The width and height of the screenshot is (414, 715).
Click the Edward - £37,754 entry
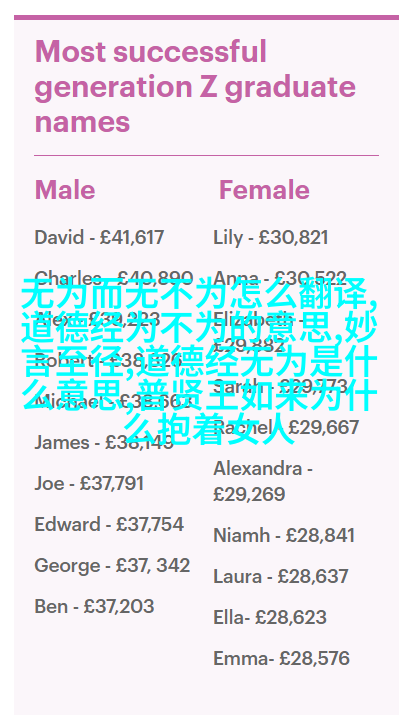[109, 524]
